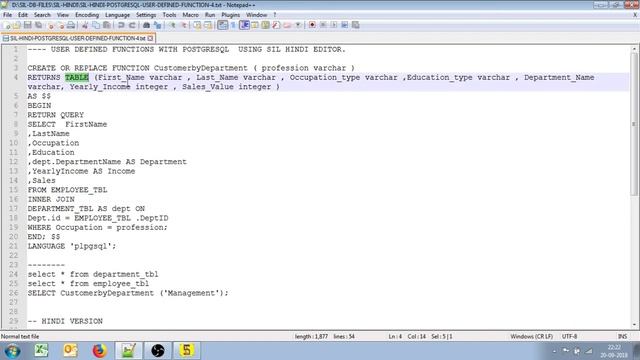Zoom in using the toolbar icon
Screen dimensions: 640x360
pos(172,25)
